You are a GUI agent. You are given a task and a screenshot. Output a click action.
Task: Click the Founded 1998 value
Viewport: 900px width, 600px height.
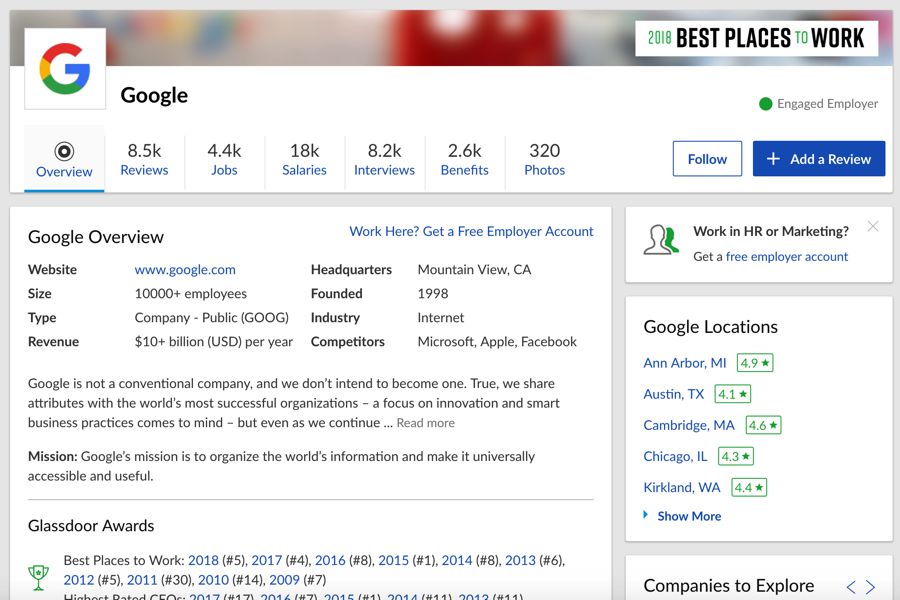coord(433,294)
